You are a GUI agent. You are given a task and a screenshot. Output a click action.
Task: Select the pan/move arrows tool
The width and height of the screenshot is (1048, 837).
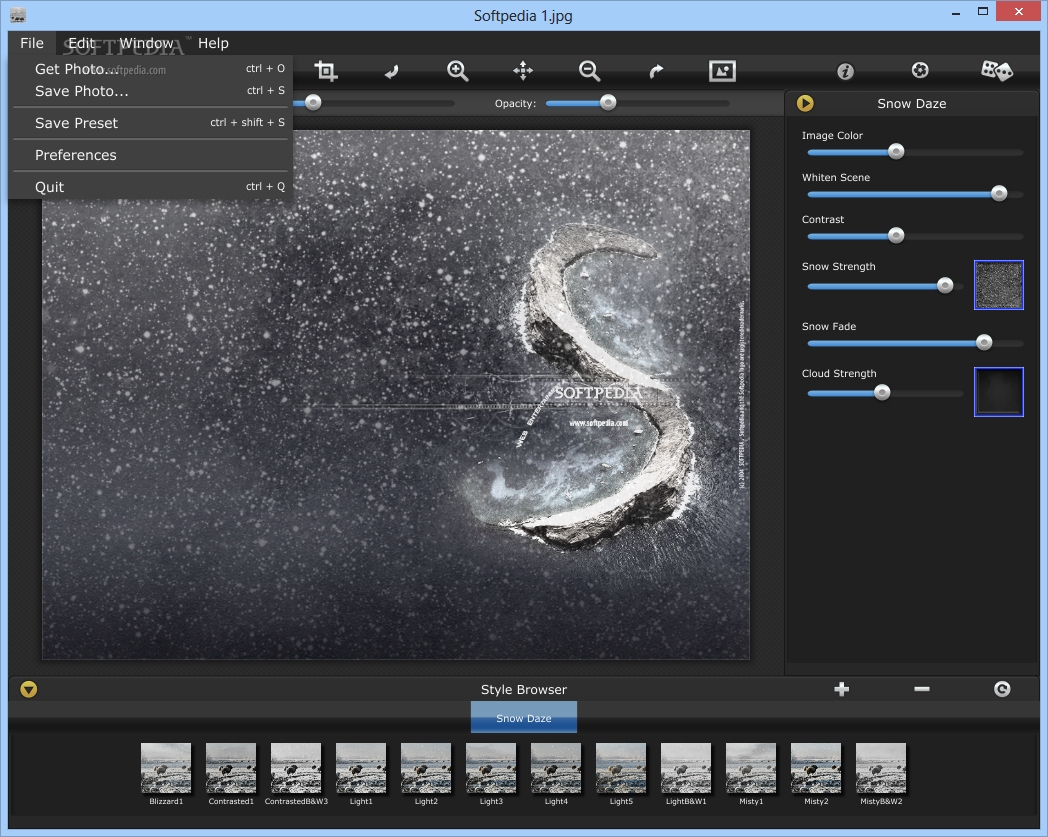click(x=523, y=71)
